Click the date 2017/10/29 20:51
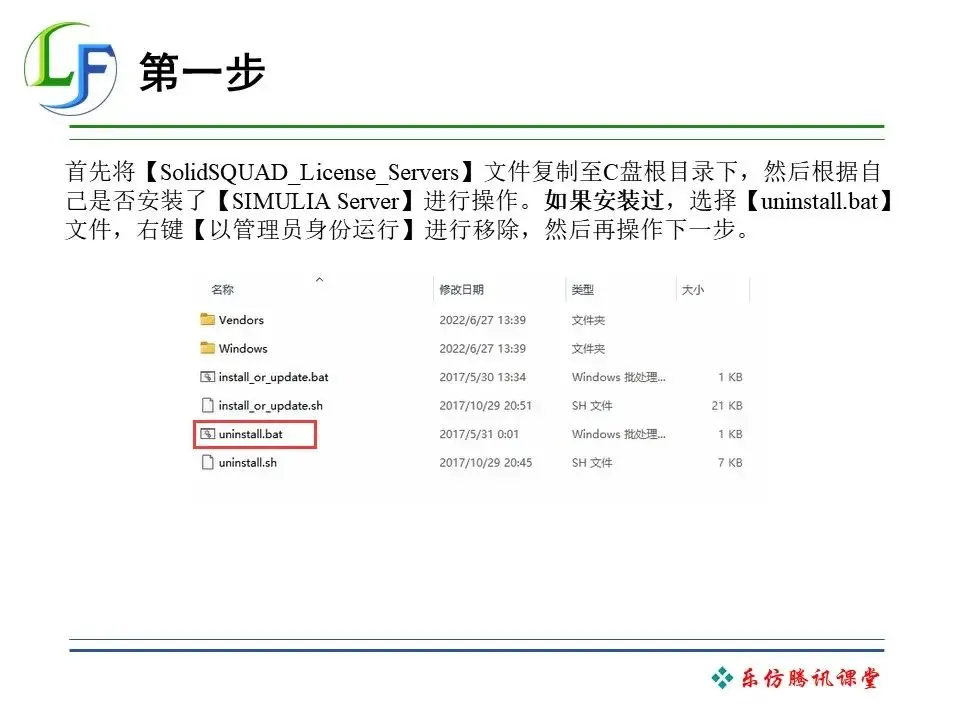960x720 pixels. (486, 405)
